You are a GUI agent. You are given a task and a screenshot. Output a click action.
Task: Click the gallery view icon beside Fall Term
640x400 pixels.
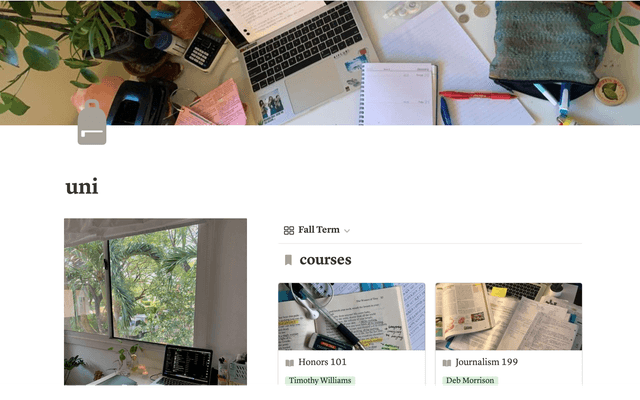(x=289, y=231)
